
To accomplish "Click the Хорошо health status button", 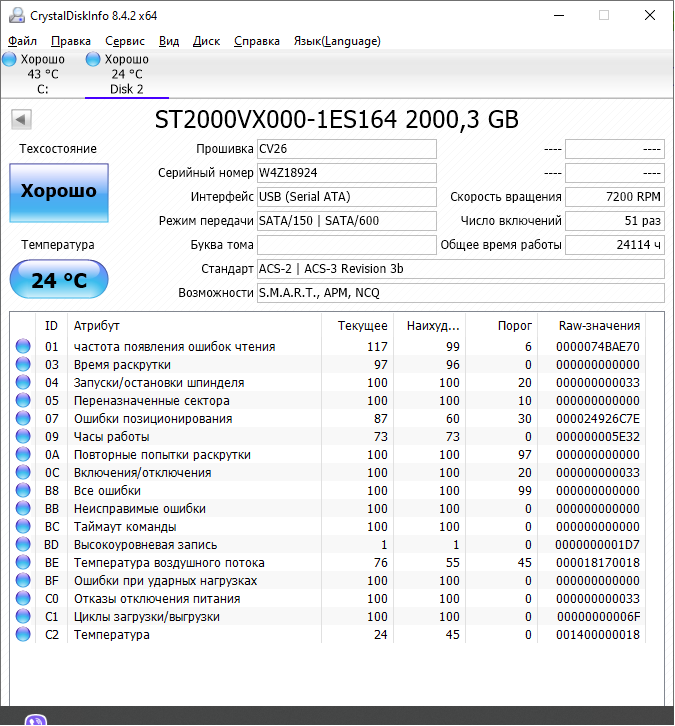I will click(58, 192).
